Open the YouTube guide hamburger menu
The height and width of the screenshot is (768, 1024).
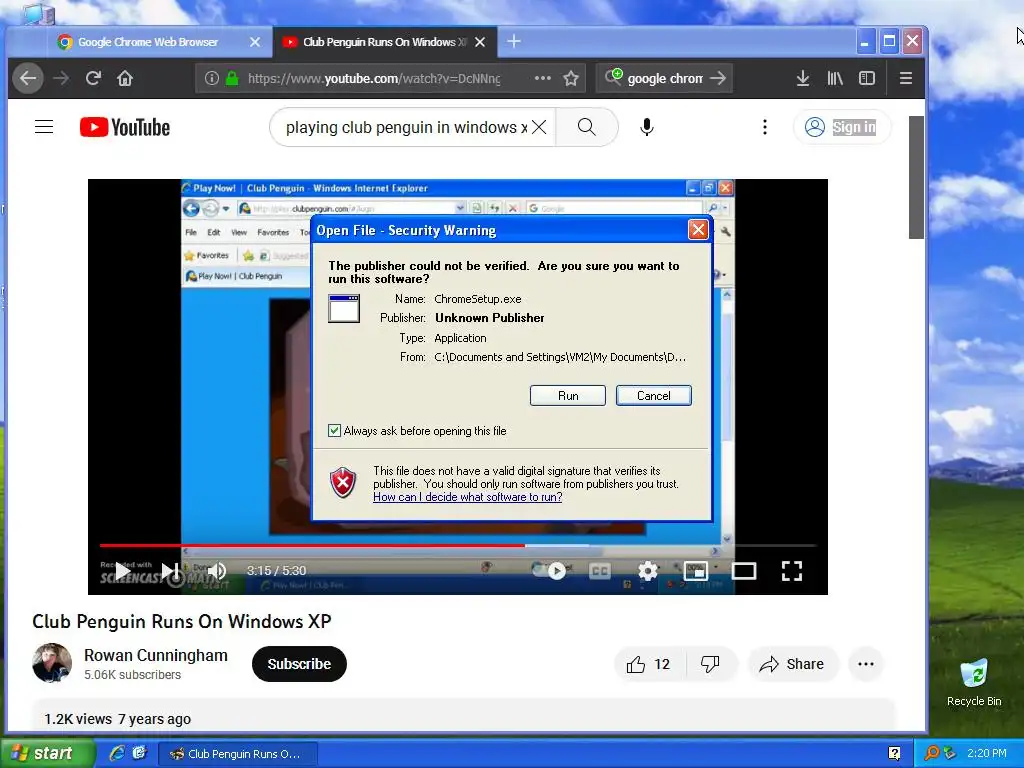point(44,127)
